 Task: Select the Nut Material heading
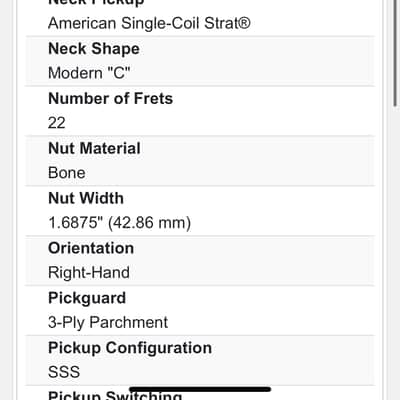coord(94,148)
